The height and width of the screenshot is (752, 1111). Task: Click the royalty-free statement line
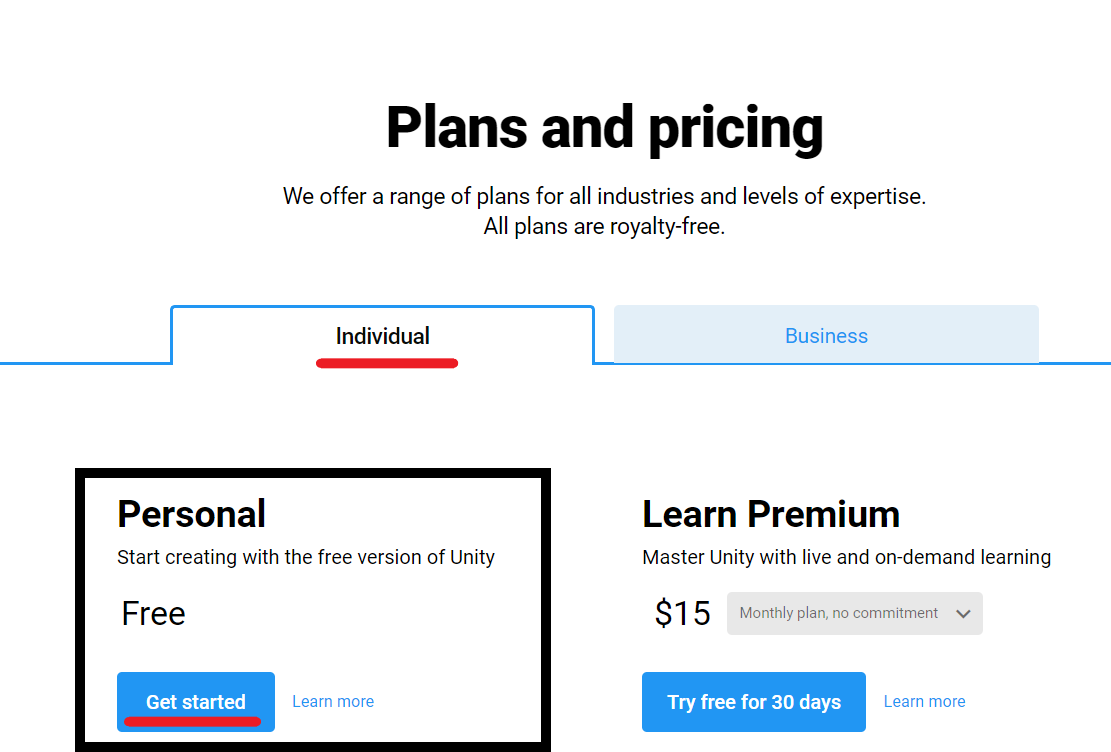(x=604, y=227)
